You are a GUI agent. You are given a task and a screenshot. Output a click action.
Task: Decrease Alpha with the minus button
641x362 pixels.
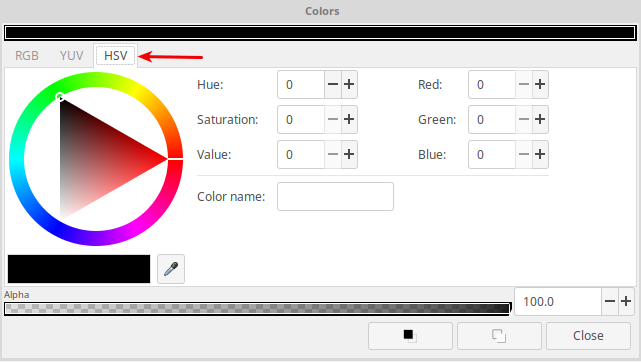pyautogui.click(x=610, y=302)
